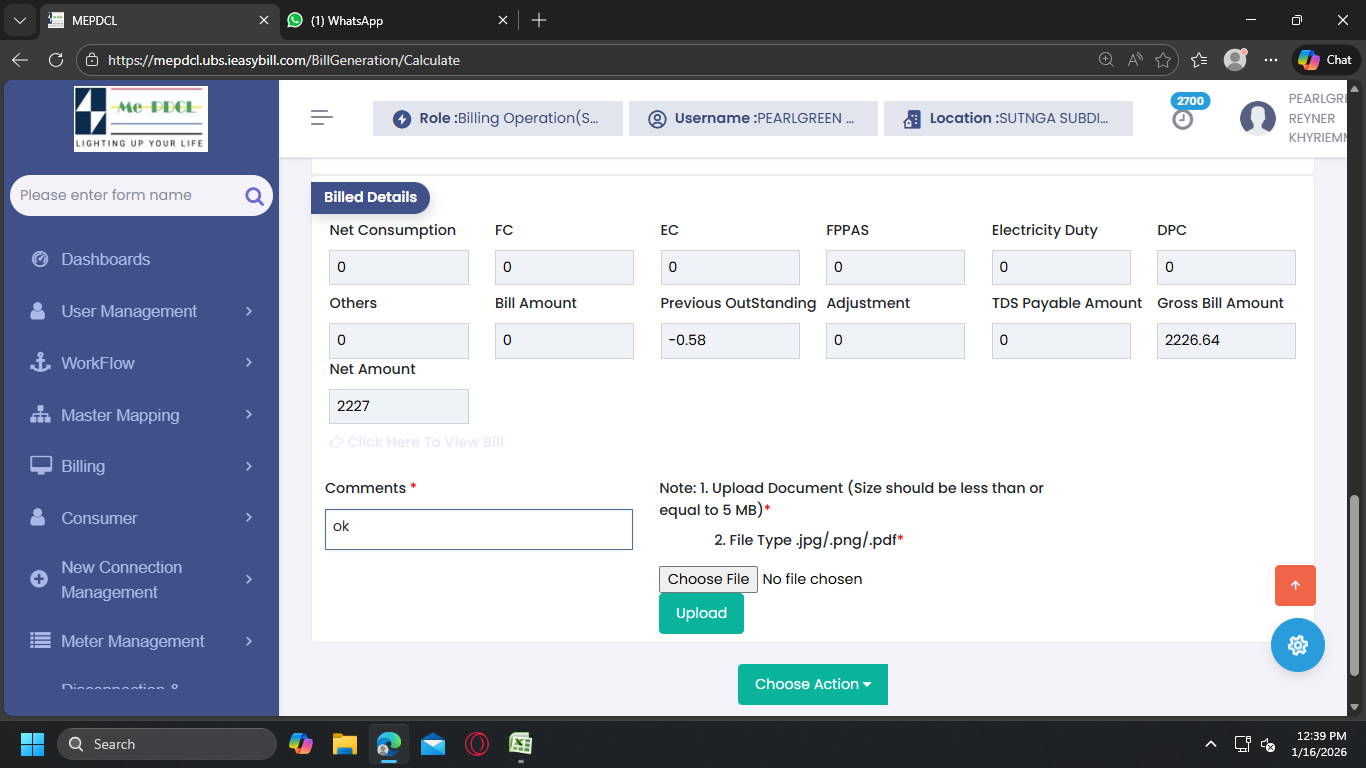Image resolution: width=1366 pixels, height=768 pixels.
Task: Expand the Consumer menu chevron
Action: click(249, 517)
